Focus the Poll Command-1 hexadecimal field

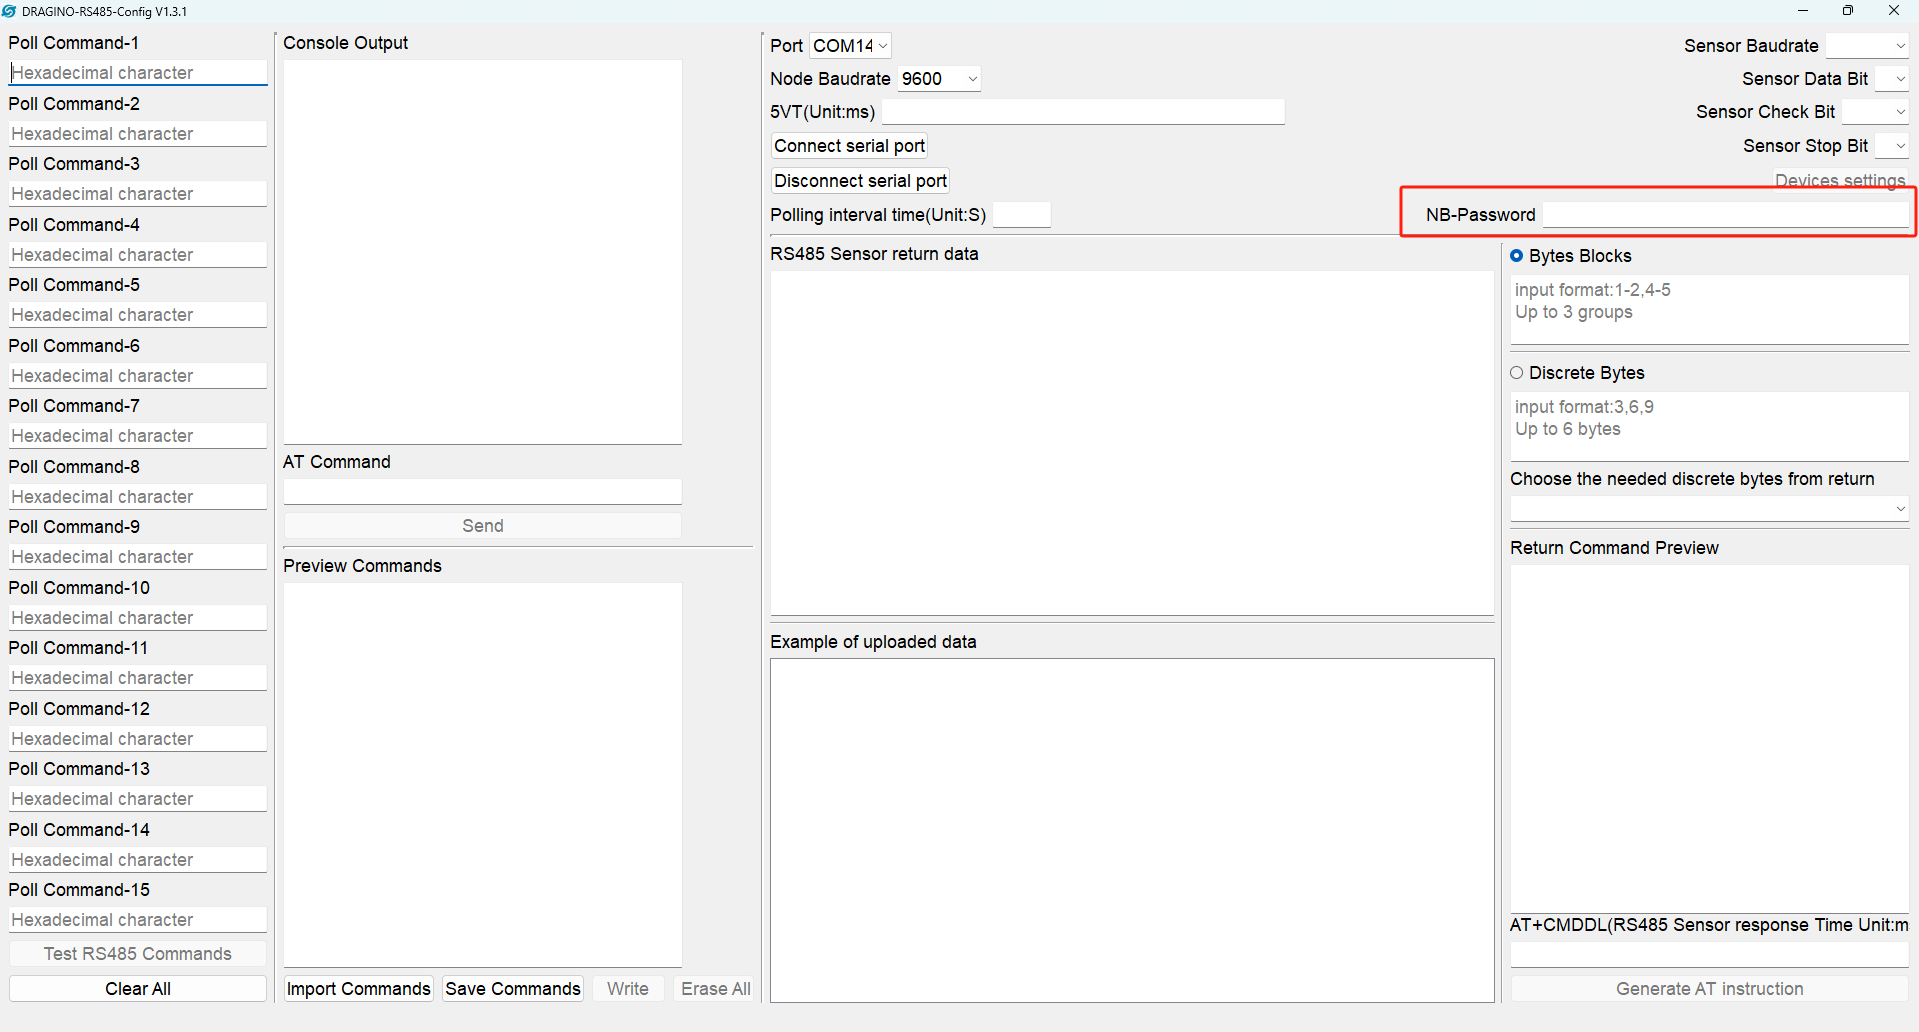[x=138, y=73]
